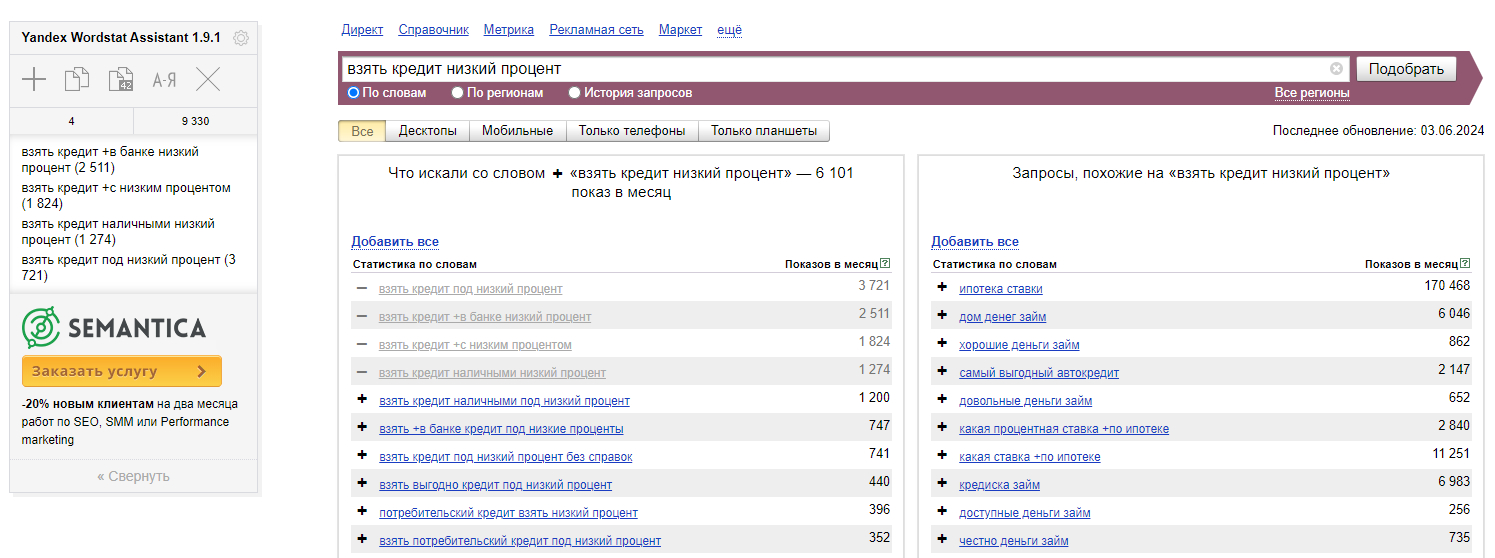Add 'какая ставка +по ипотеке' with plus
The height and width of the screenshot is (558, 1495).
942,456
